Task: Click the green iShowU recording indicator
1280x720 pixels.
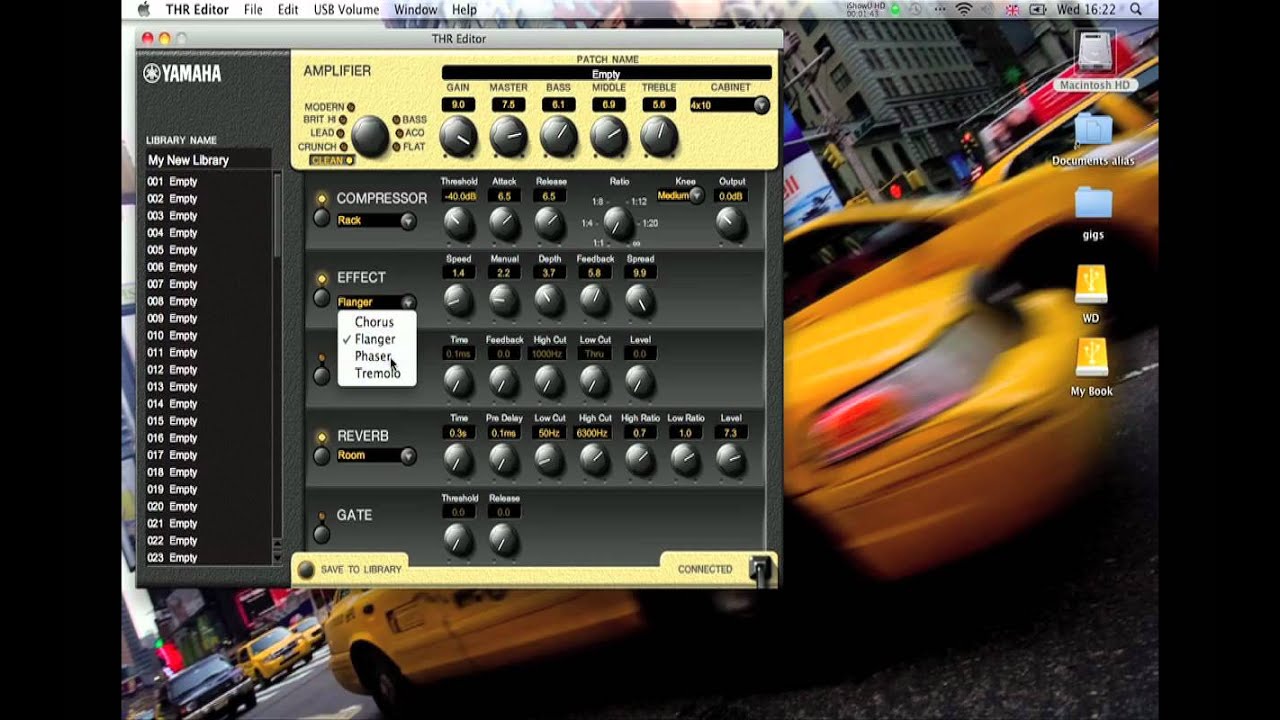Action: 894,9
